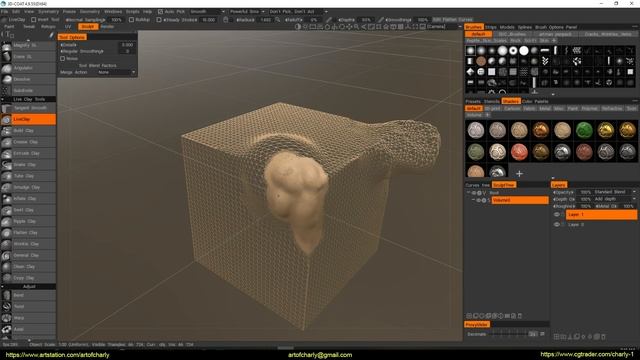Viewport: 640px width, 360px height.
Task: Open the Camera dropdown
Action: pos(444,27)
